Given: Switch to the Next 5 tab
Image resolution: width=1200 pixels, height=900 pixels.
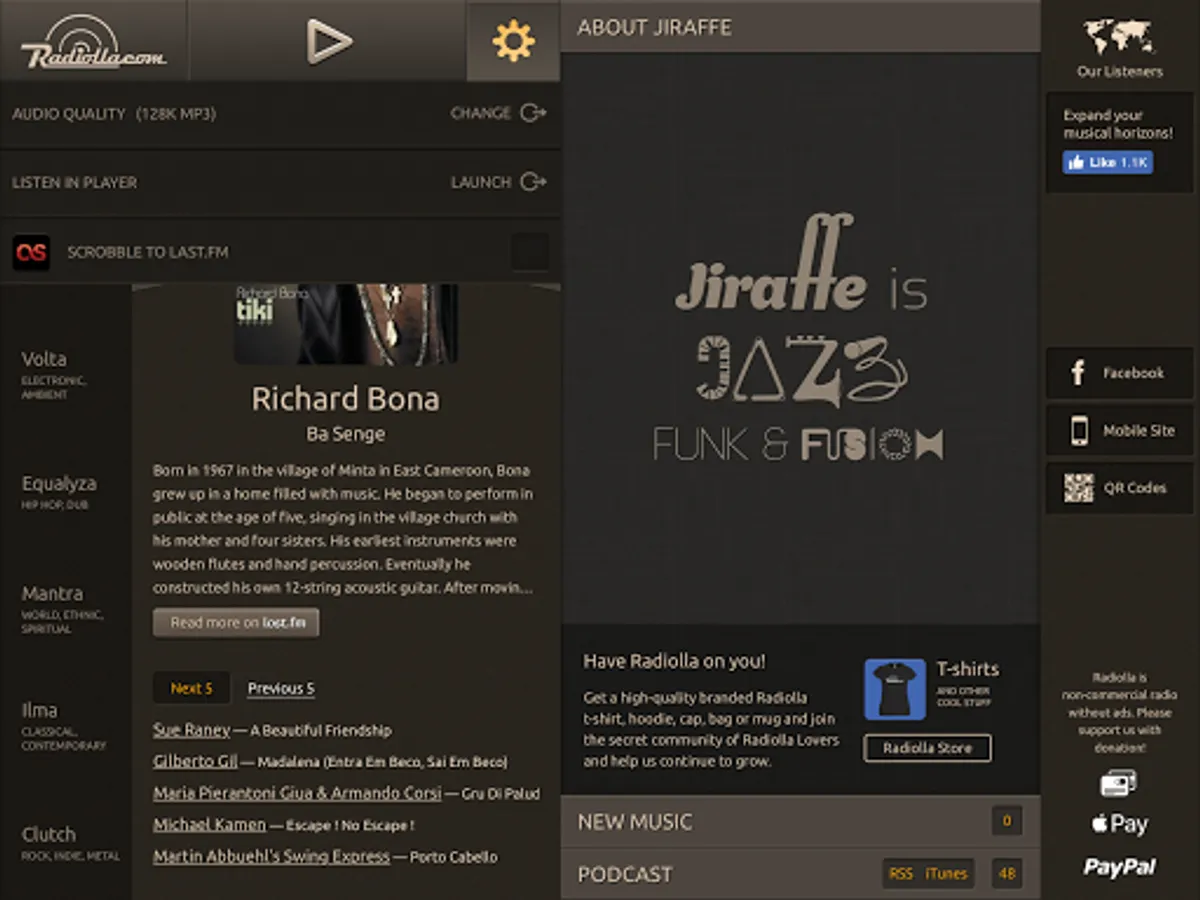Looking at the screenshot, I should pos(191,688).
